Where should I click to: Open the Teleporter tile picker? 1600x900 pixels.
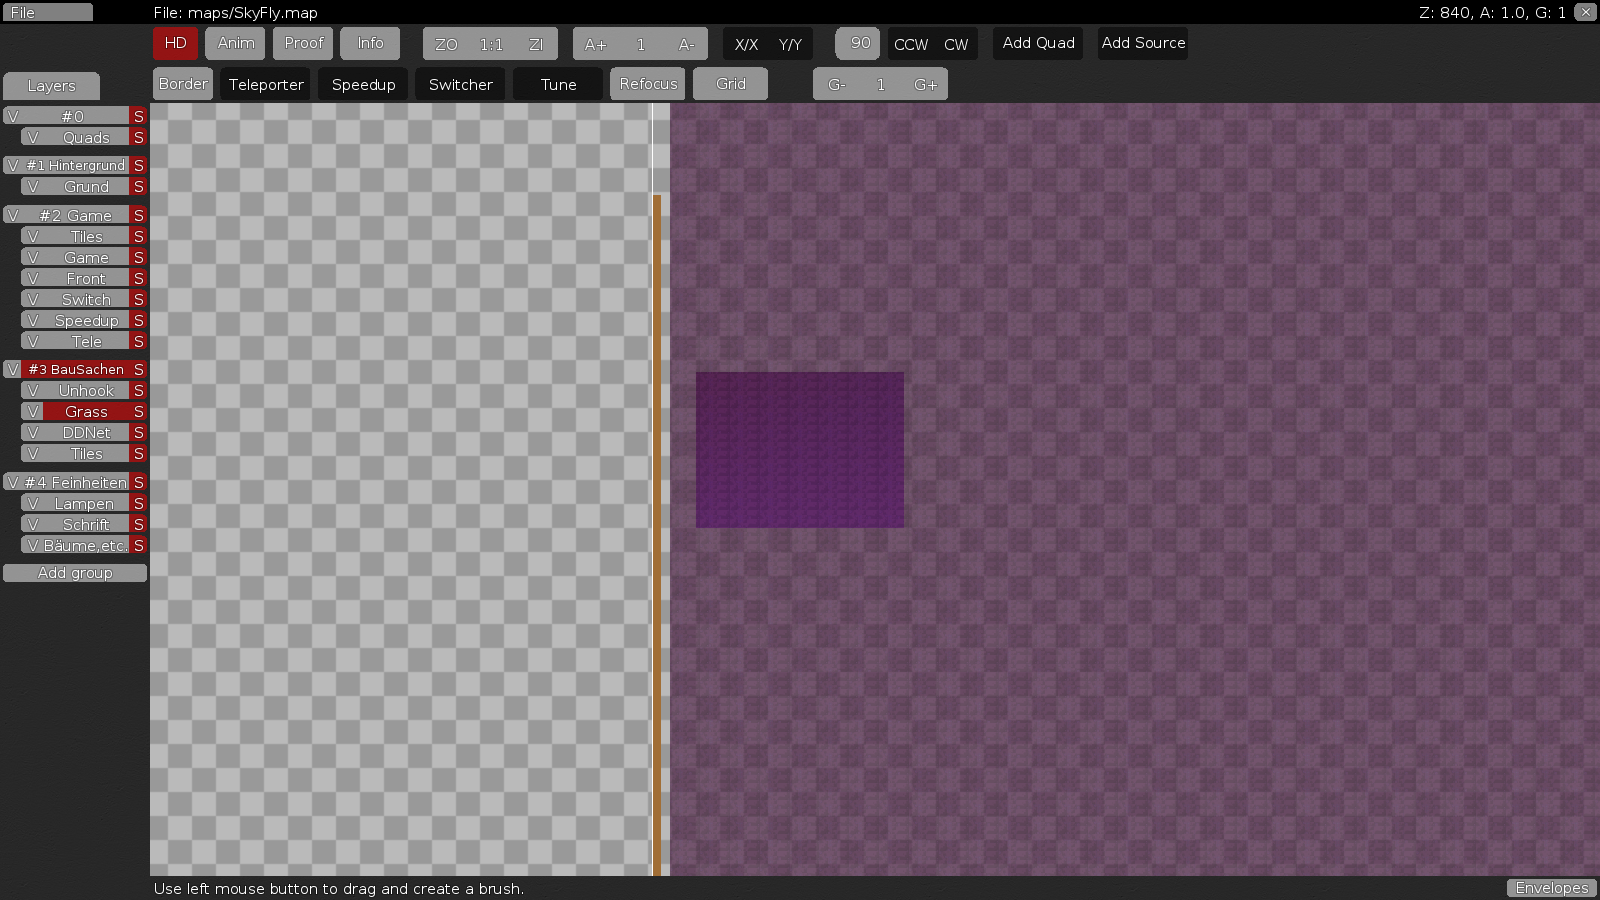(264, 84)
